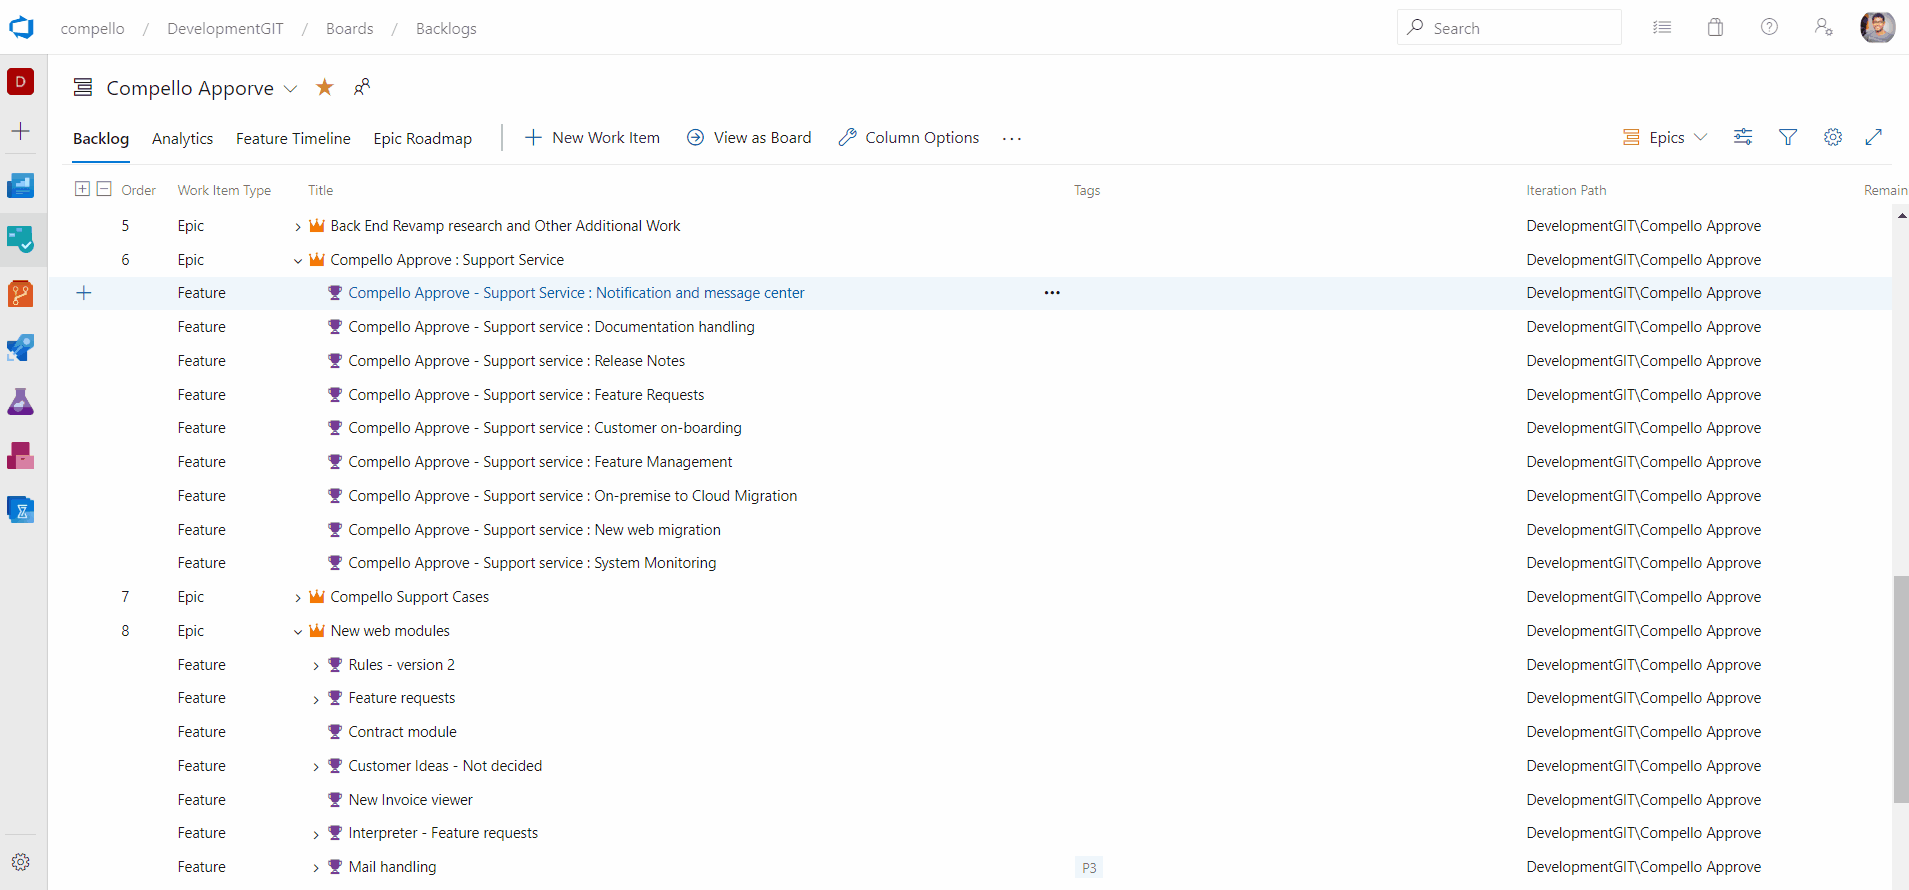Image resolution: width=1909 pixels, height=890 pixels.
Task: Open the Repos hub icon in sidebar
Action: 21,293
